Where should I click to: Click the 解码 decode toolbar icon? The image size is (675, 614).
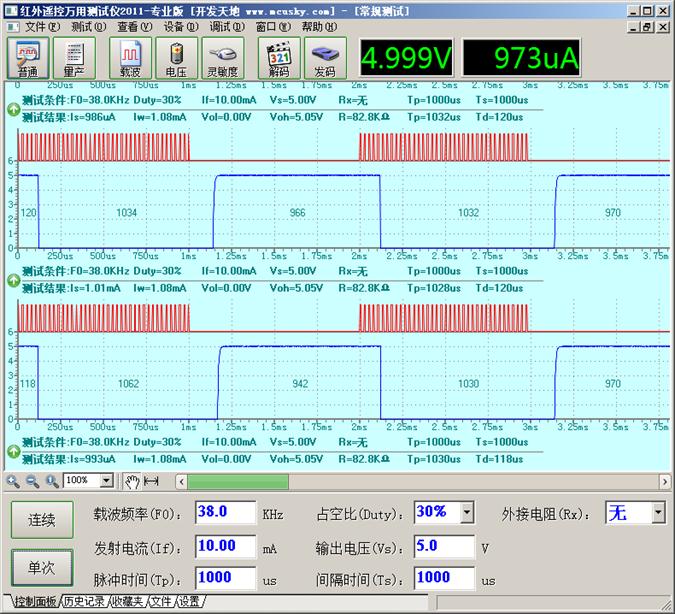coord(279,58)
